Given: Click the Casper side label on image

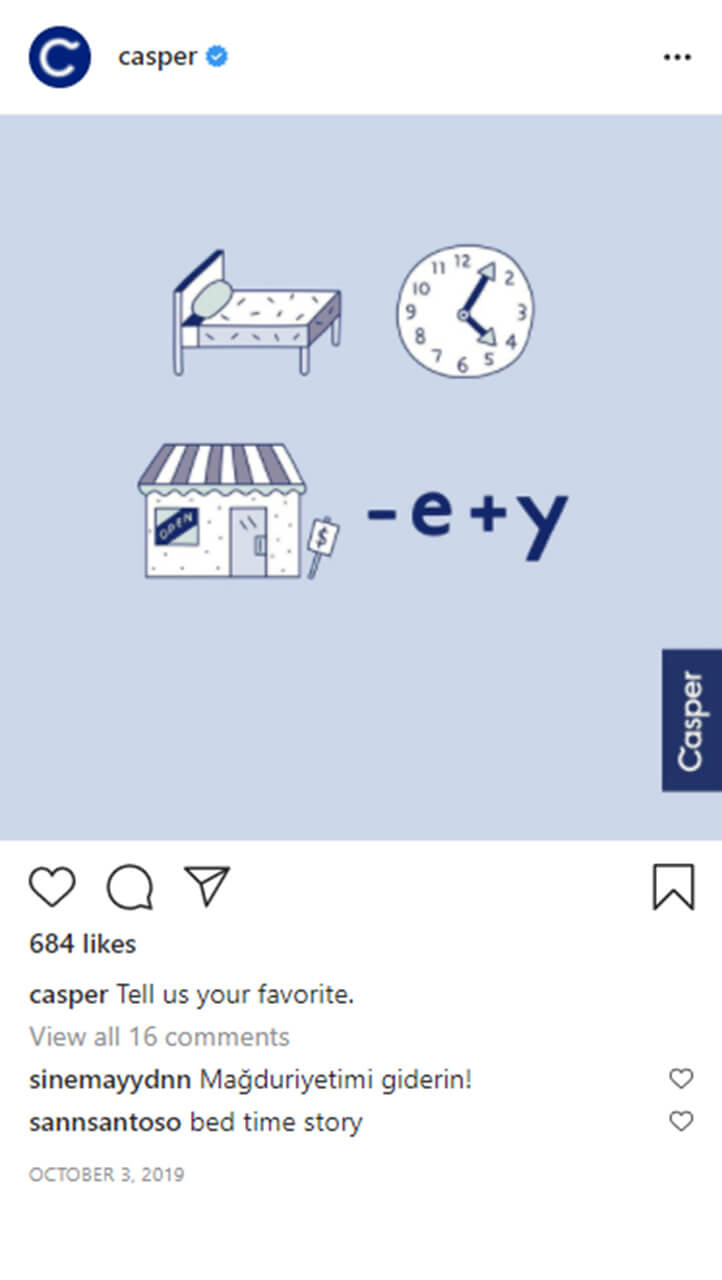Looking at the screenshot, I should [692, 720].
